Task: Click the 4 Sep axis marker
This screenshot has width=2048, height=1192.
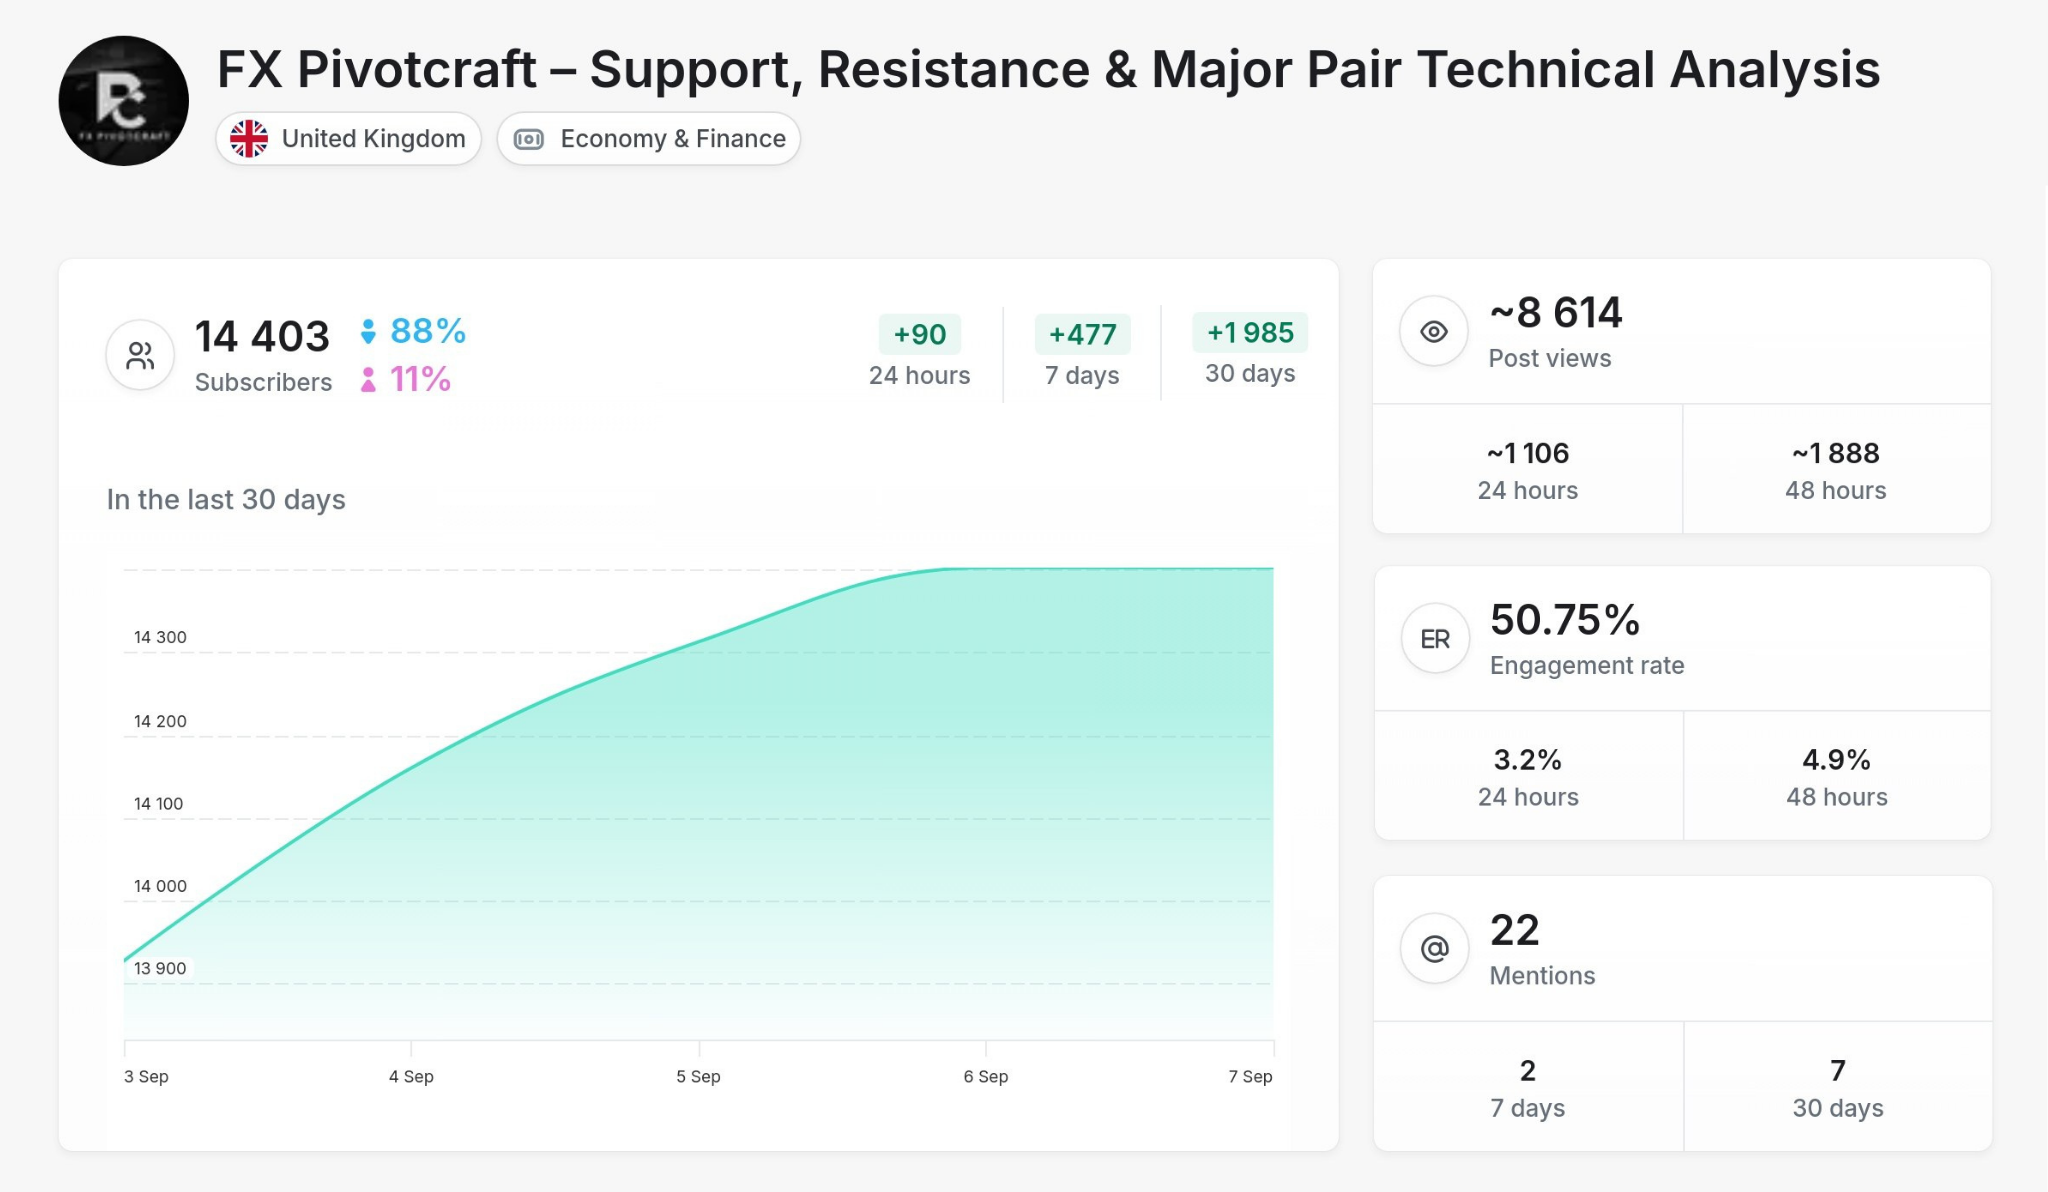Action: pyautogui.click(x=411, y=1076)
